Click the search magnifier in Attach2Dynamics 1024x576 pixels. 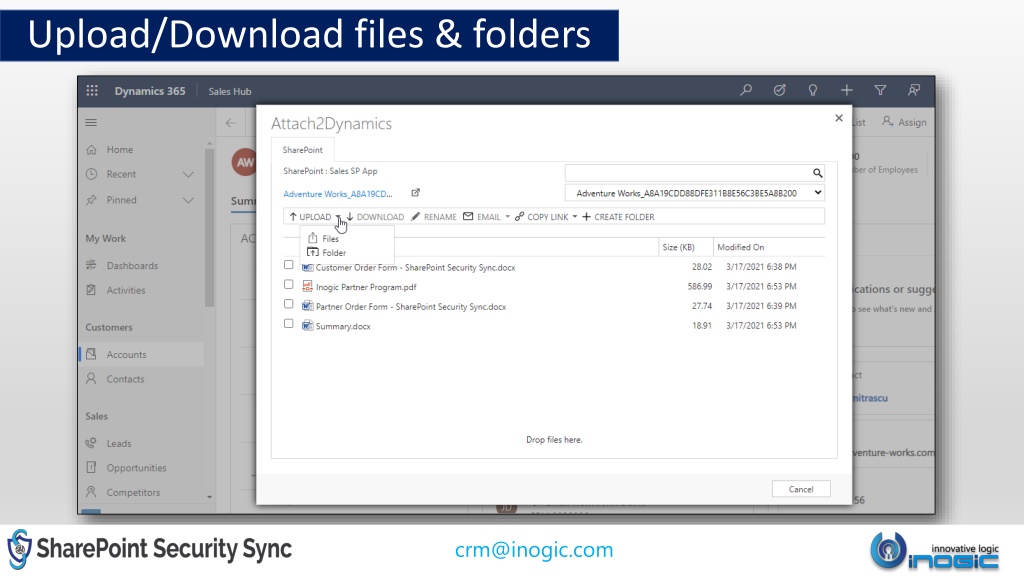[x=817, y=173]
